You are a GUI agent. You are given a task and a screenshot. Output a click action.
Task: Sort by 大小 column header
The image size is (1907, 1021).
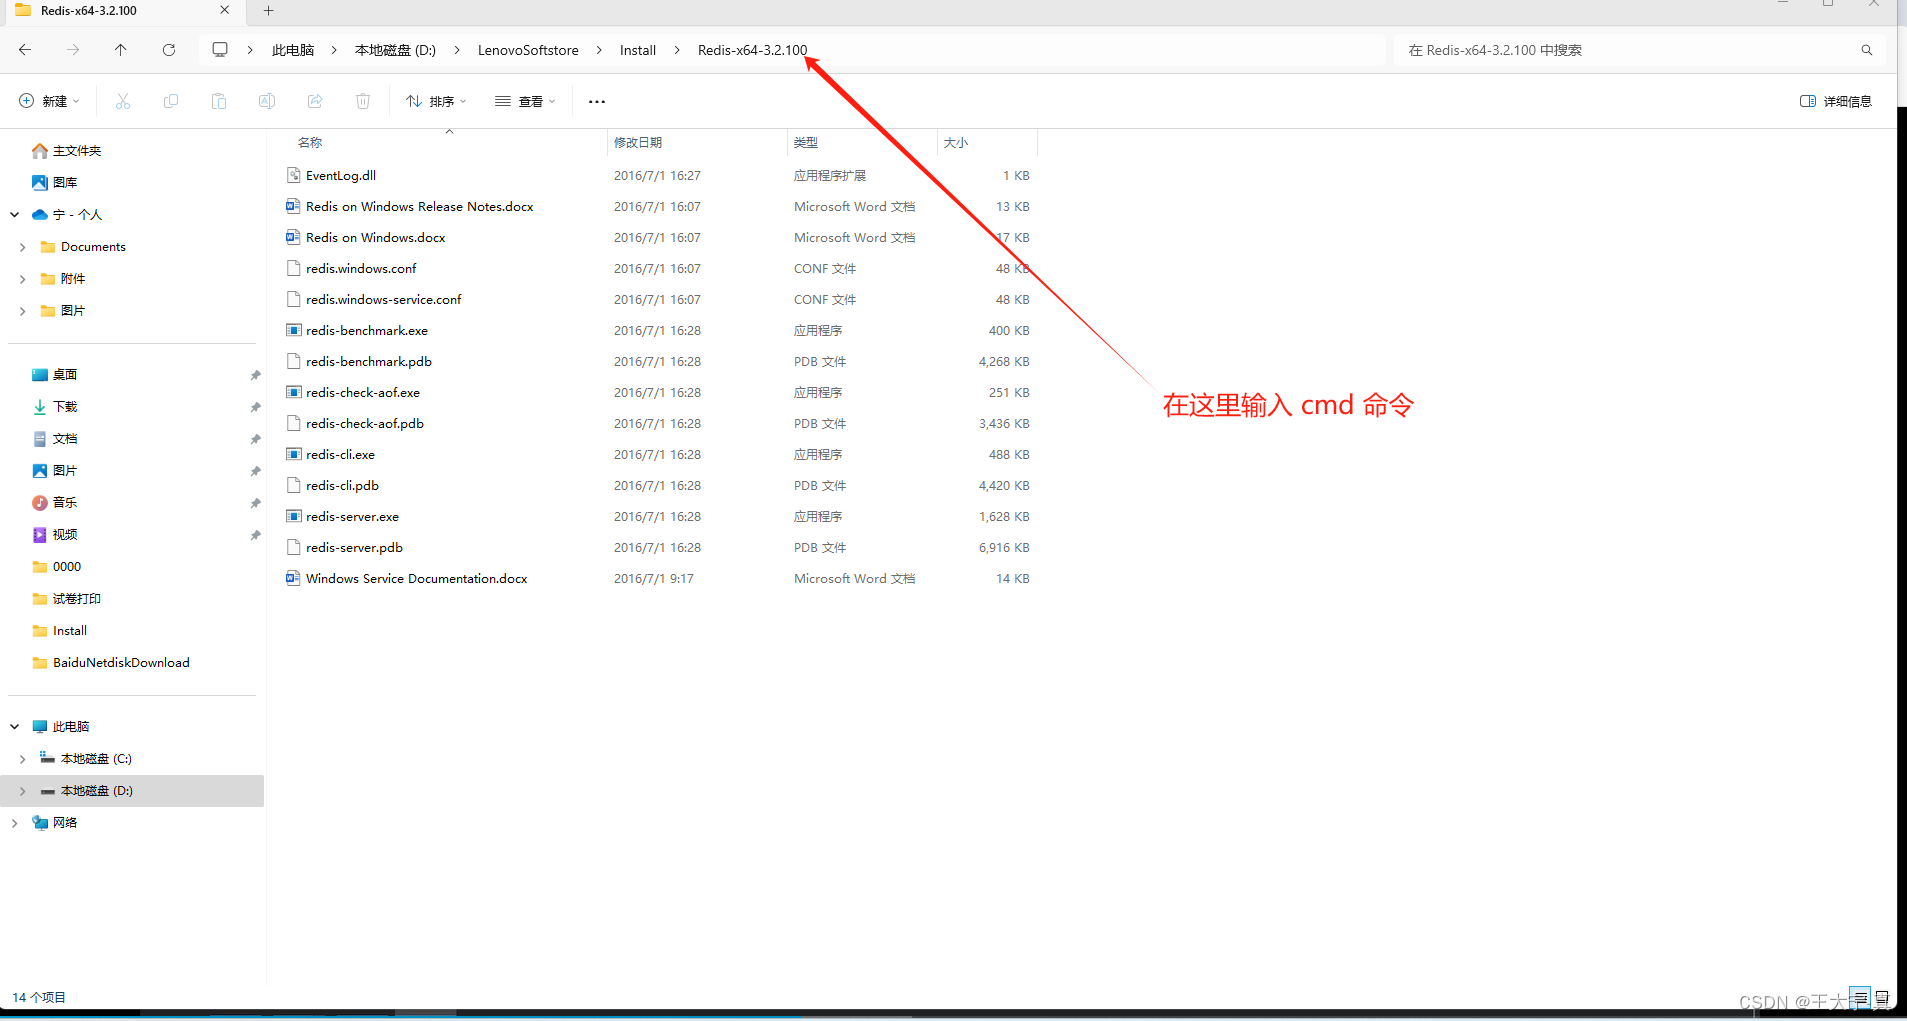pyautogui.click(x=956, y=142)
